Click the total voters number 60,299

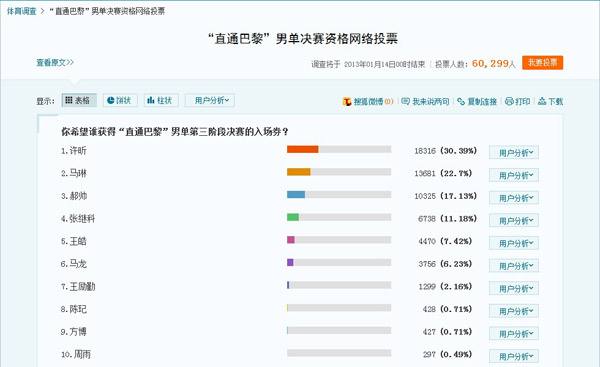490,63
